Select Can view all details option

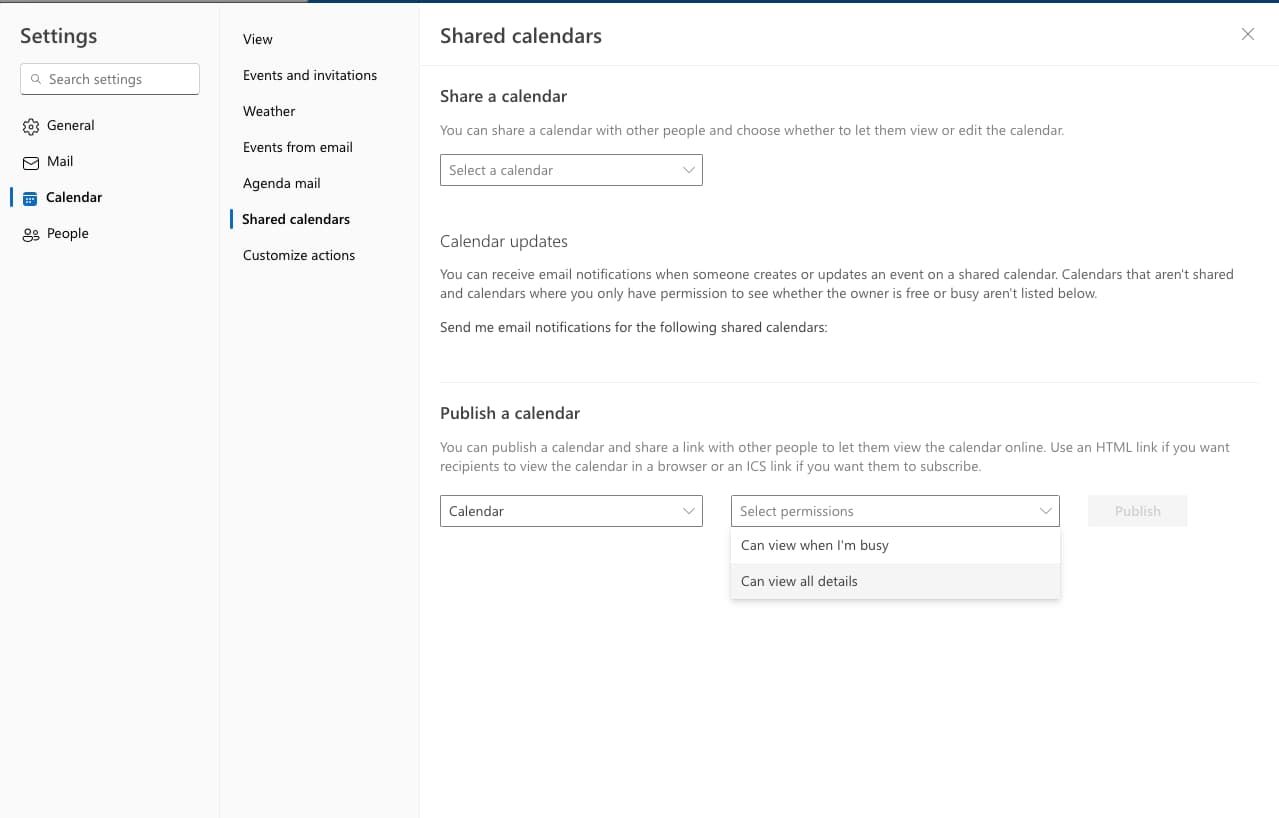[x=798, y=581]
